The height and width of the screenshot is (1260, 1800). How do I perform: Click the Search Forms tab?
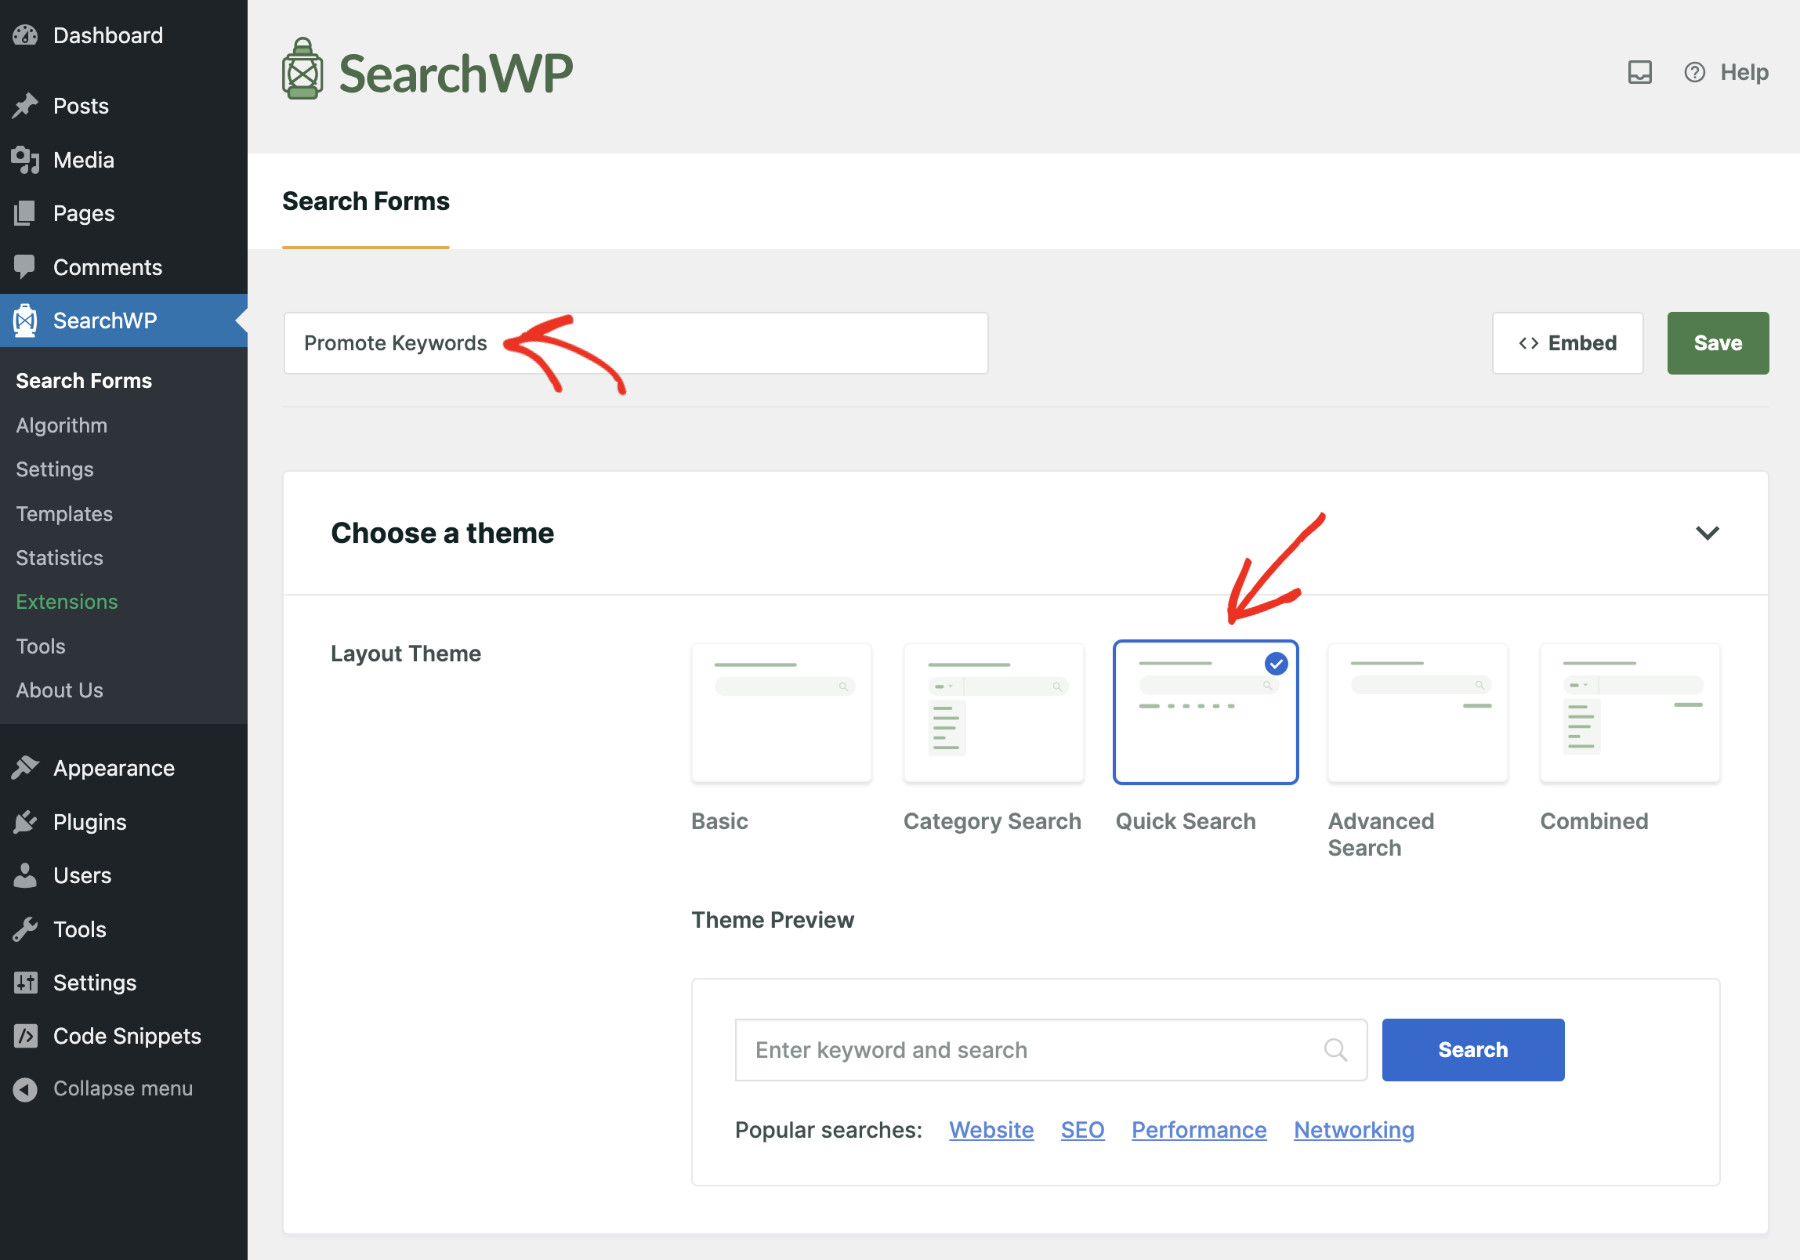tap(366, 201)
